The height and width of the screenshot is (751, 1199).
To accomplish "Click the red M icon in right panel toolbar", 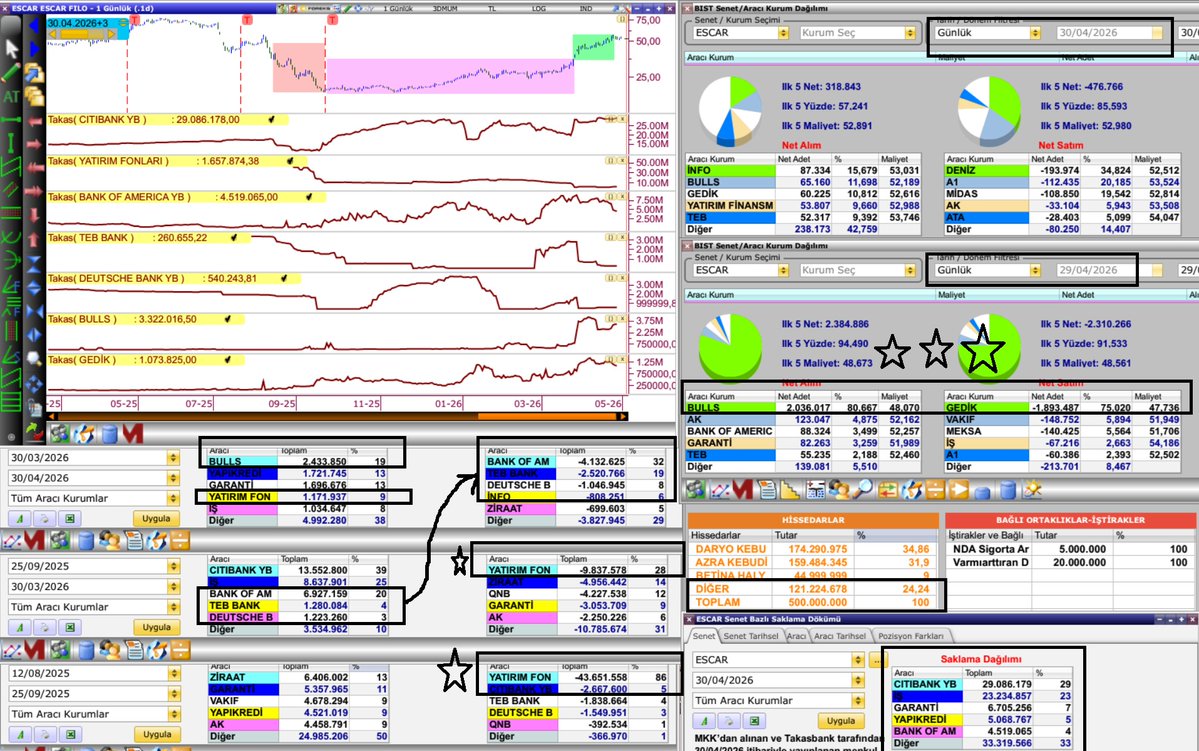I will (x=742, y=489).
